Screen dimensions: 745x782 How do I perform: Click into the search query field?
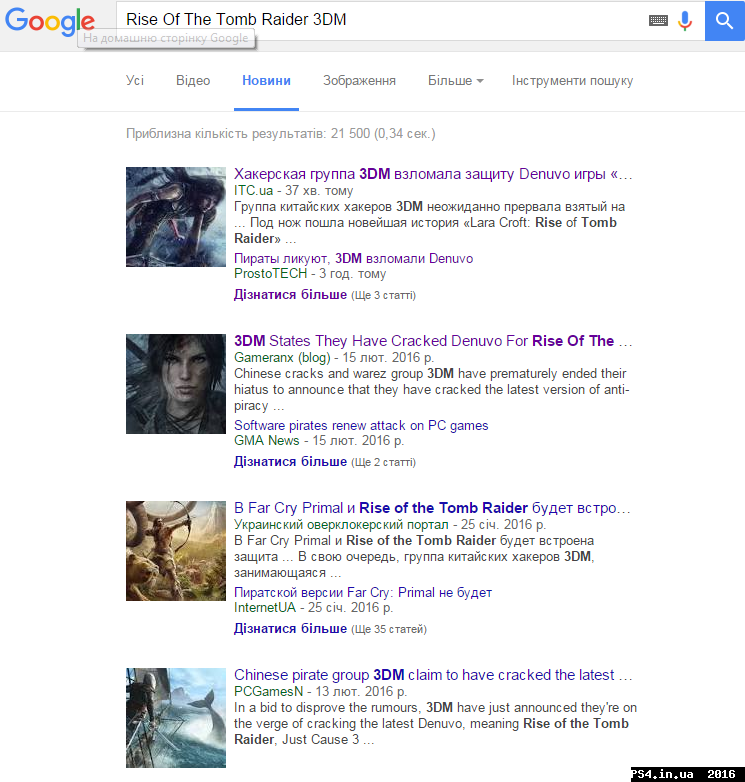tap(380, 20)
